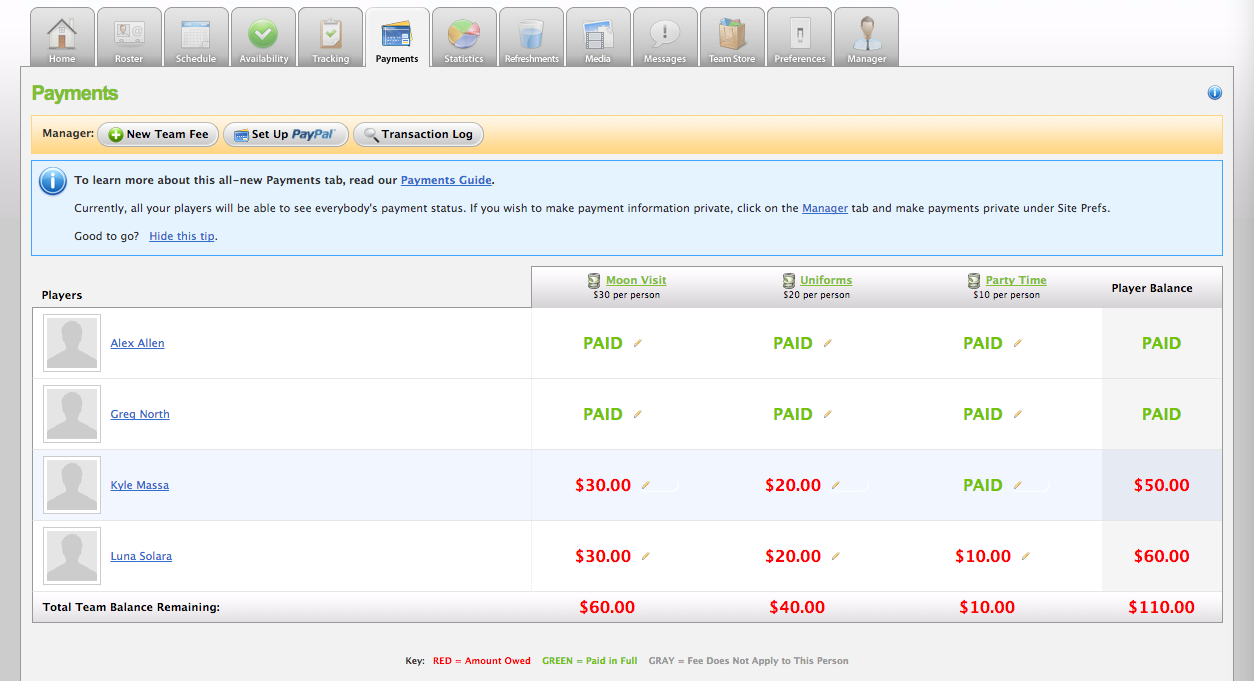Edit Greg North's Moon Visit payment pencil

click(x=638, y=414)
